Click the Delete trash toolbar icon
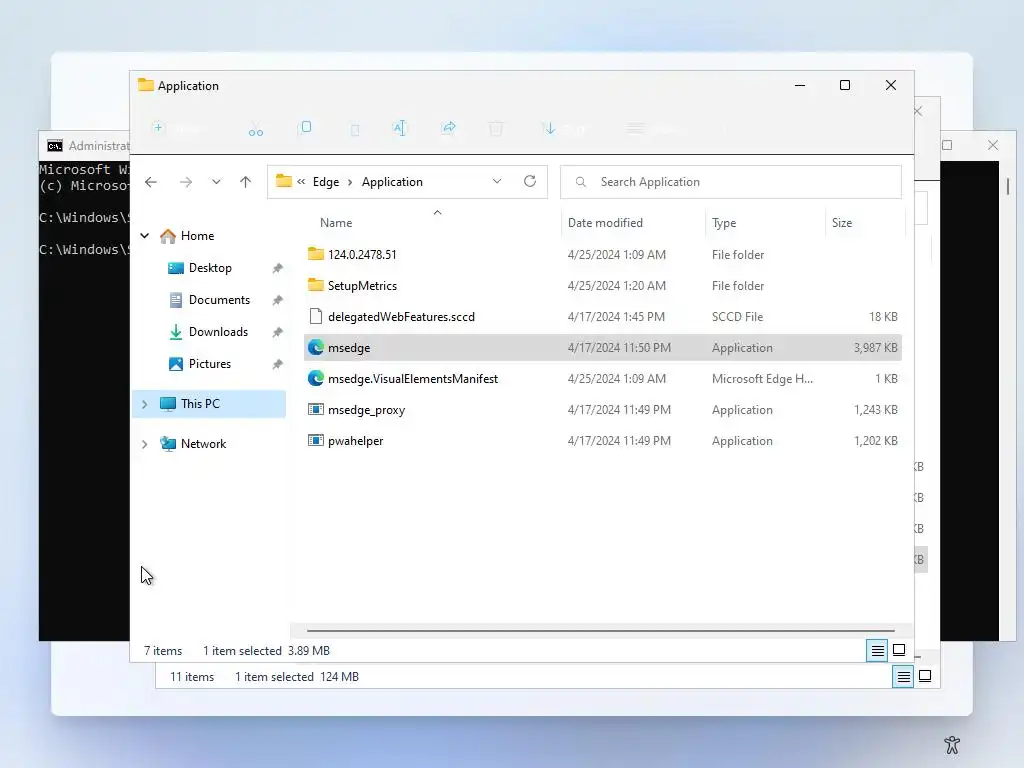This screenshot has height=768, width=1024. coord(496,128)
